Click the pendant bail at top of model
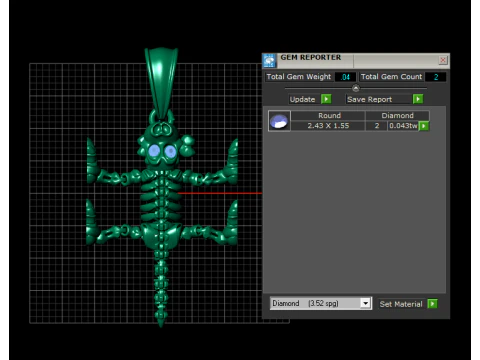Viewport: 480px width, 360px height. [x=161, y=83]
